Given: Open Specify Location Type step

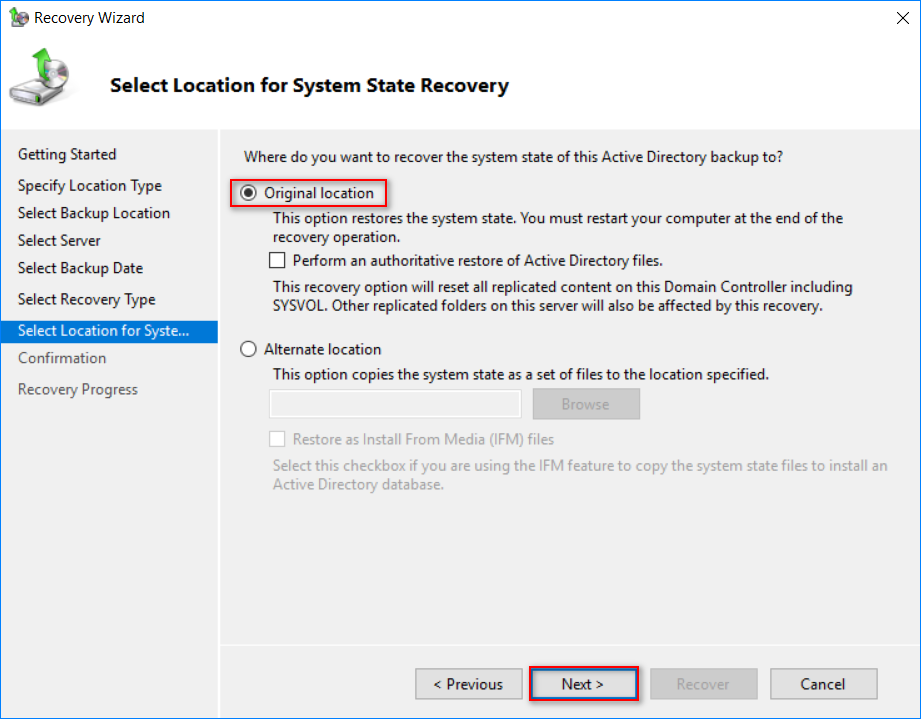Looking at the screenshot, I should (x=90, y=186).
